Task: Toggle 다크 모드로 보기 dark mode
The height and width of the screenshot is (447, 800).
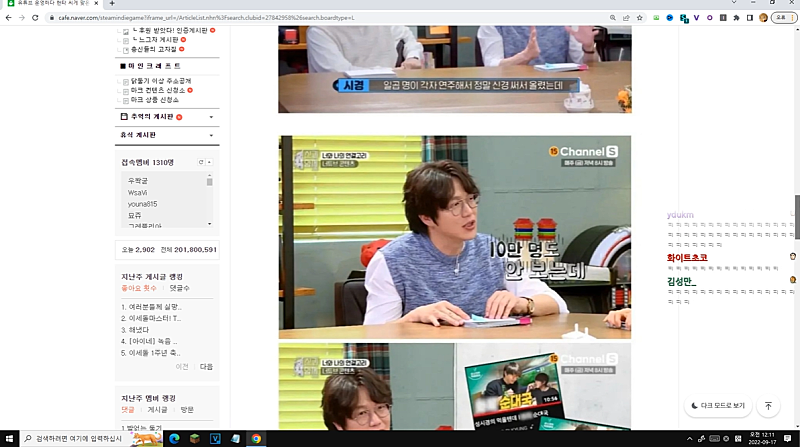Action: 718,406
